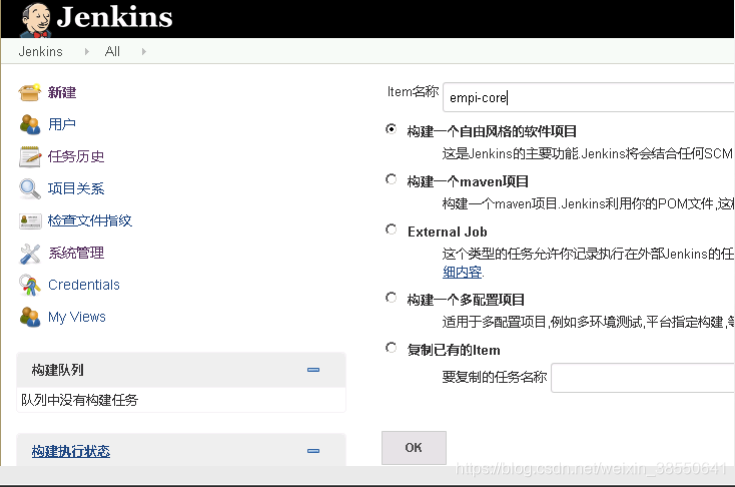Select 构建一个自由风格的软件项目 radio button
The image size is (735, 487).
391,129
